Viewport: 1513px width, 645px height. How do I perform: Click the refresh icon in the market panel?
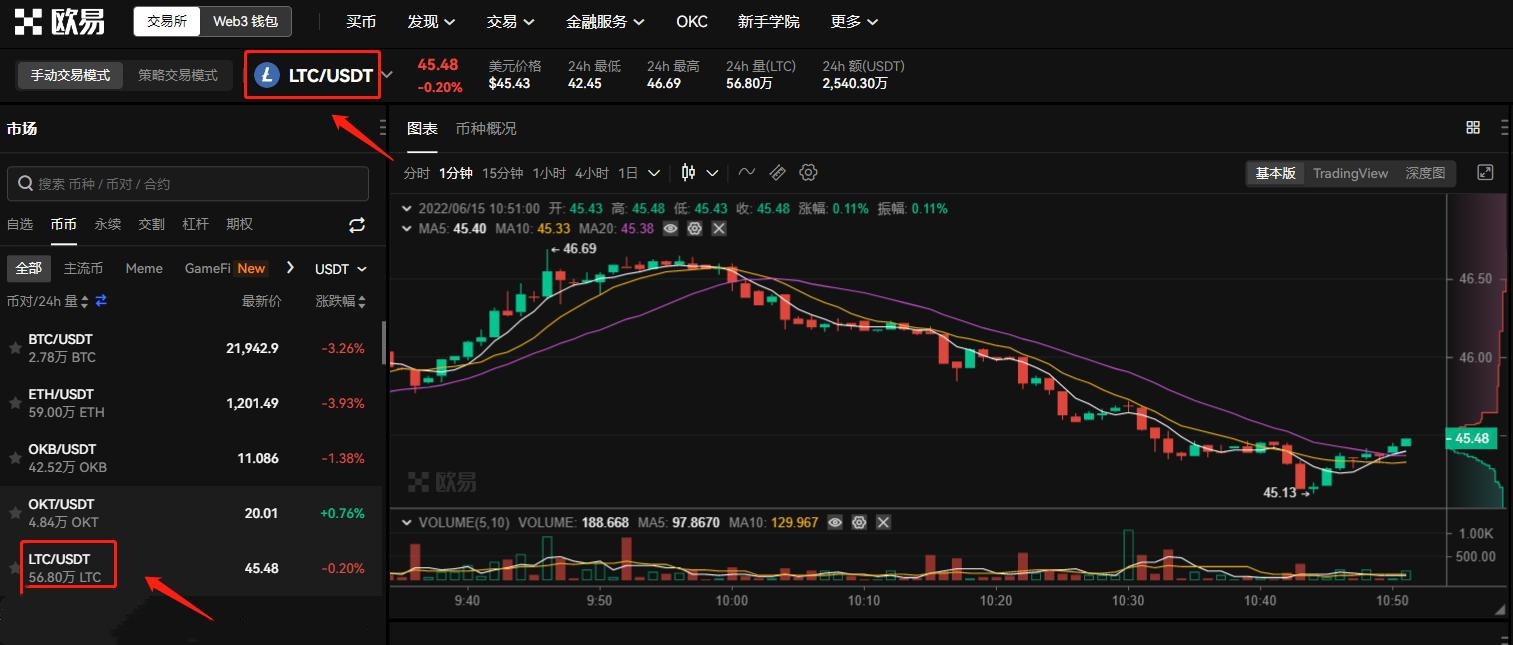coord(357,225)
